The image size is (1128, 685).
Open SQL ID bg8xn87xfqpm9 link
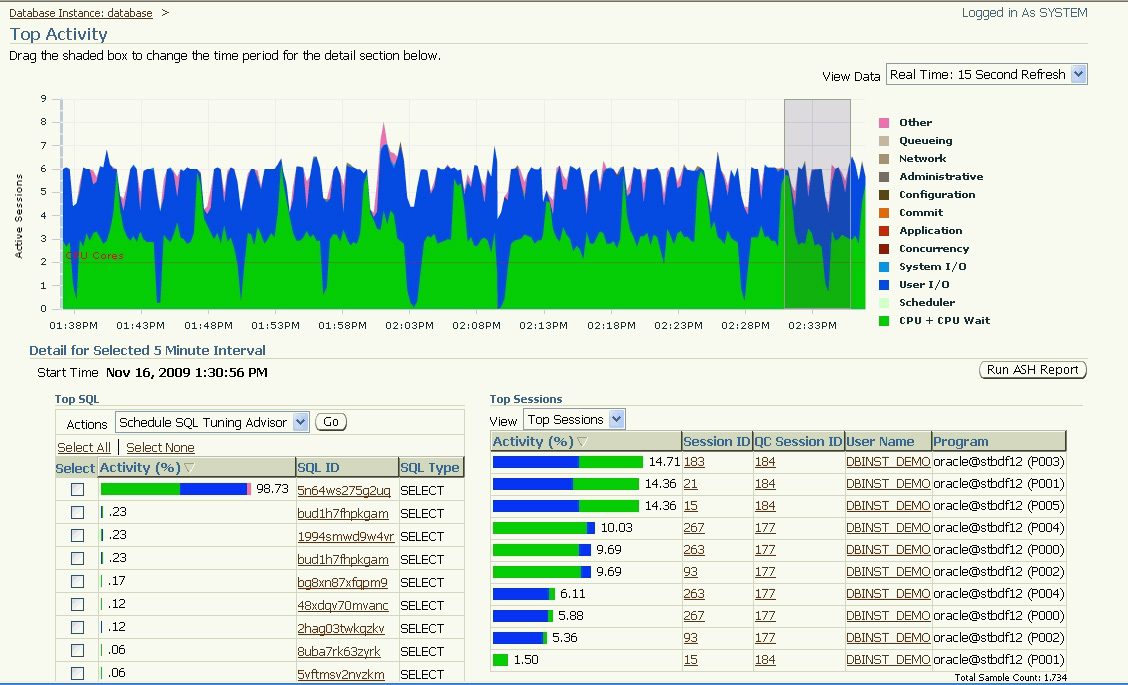(342, 582)
